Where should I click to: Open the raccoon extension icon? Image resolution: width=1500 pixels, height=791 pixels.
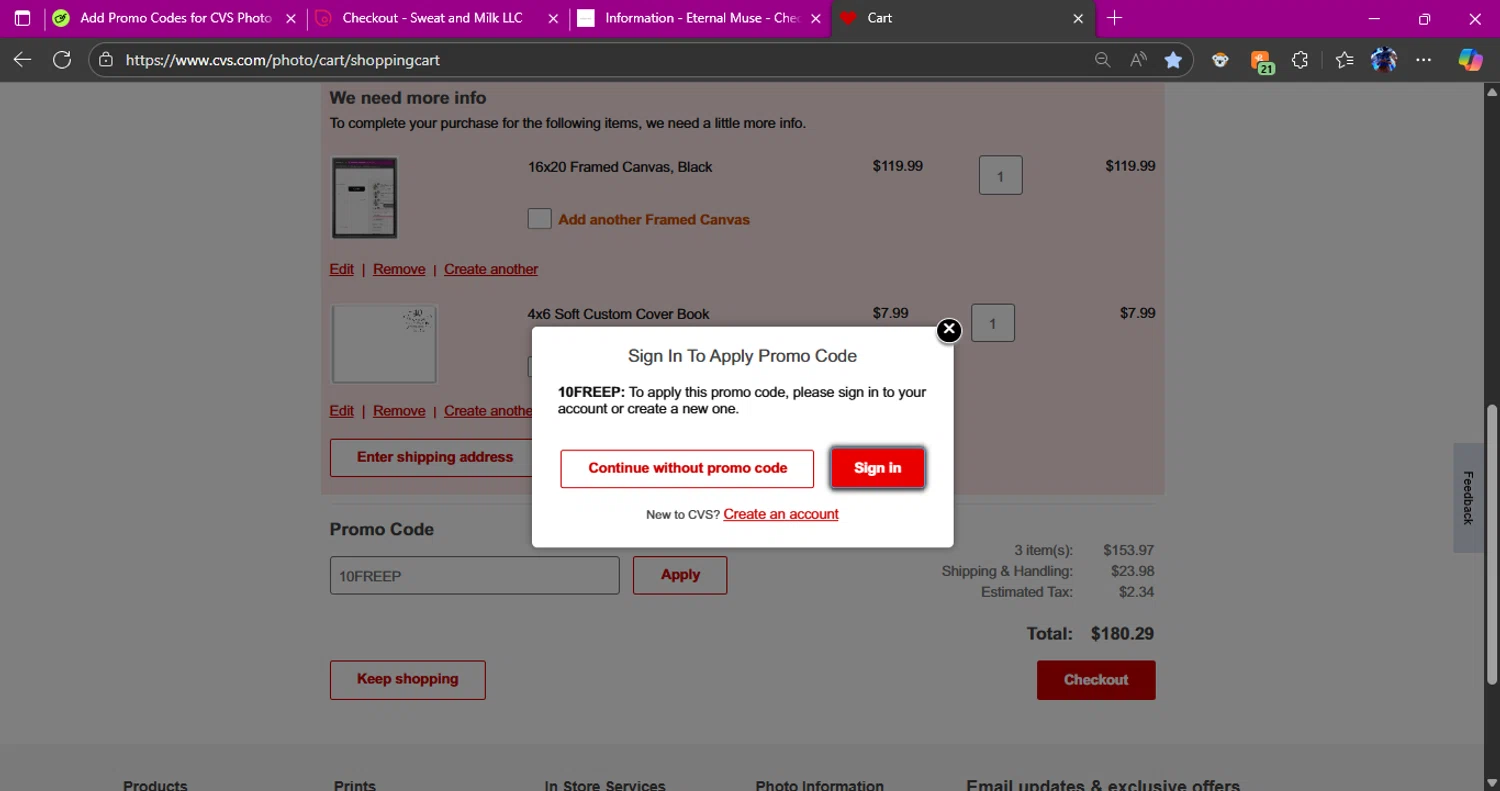tap(1220, 60)
